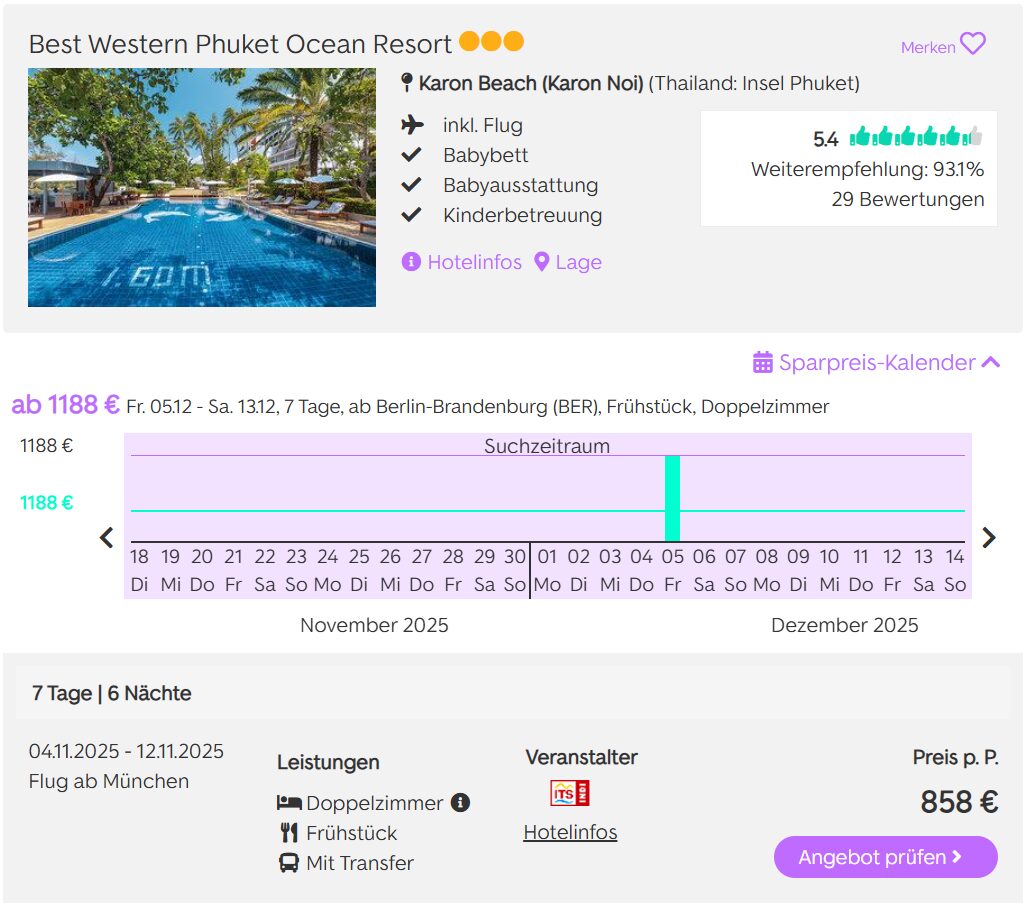The image size is (1027, 905).
Task: Select date 13 Sa in December
Action: pyautogui.click(x=923, y=570)
